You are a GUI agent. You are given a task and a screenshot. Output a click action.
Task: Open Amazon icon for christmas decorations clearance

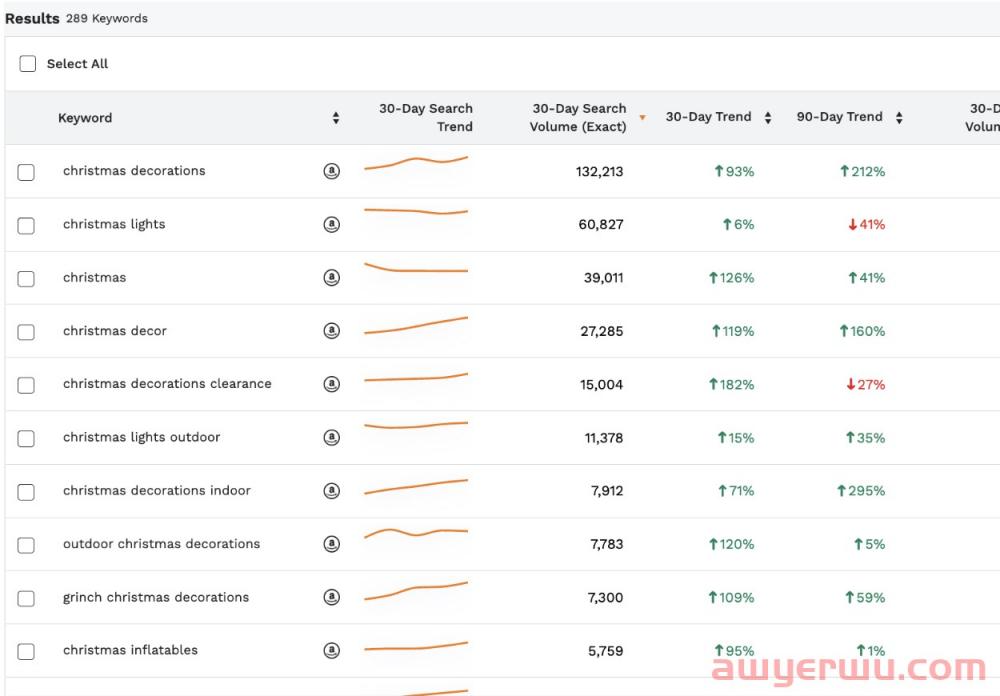click(x=332, y=384)
